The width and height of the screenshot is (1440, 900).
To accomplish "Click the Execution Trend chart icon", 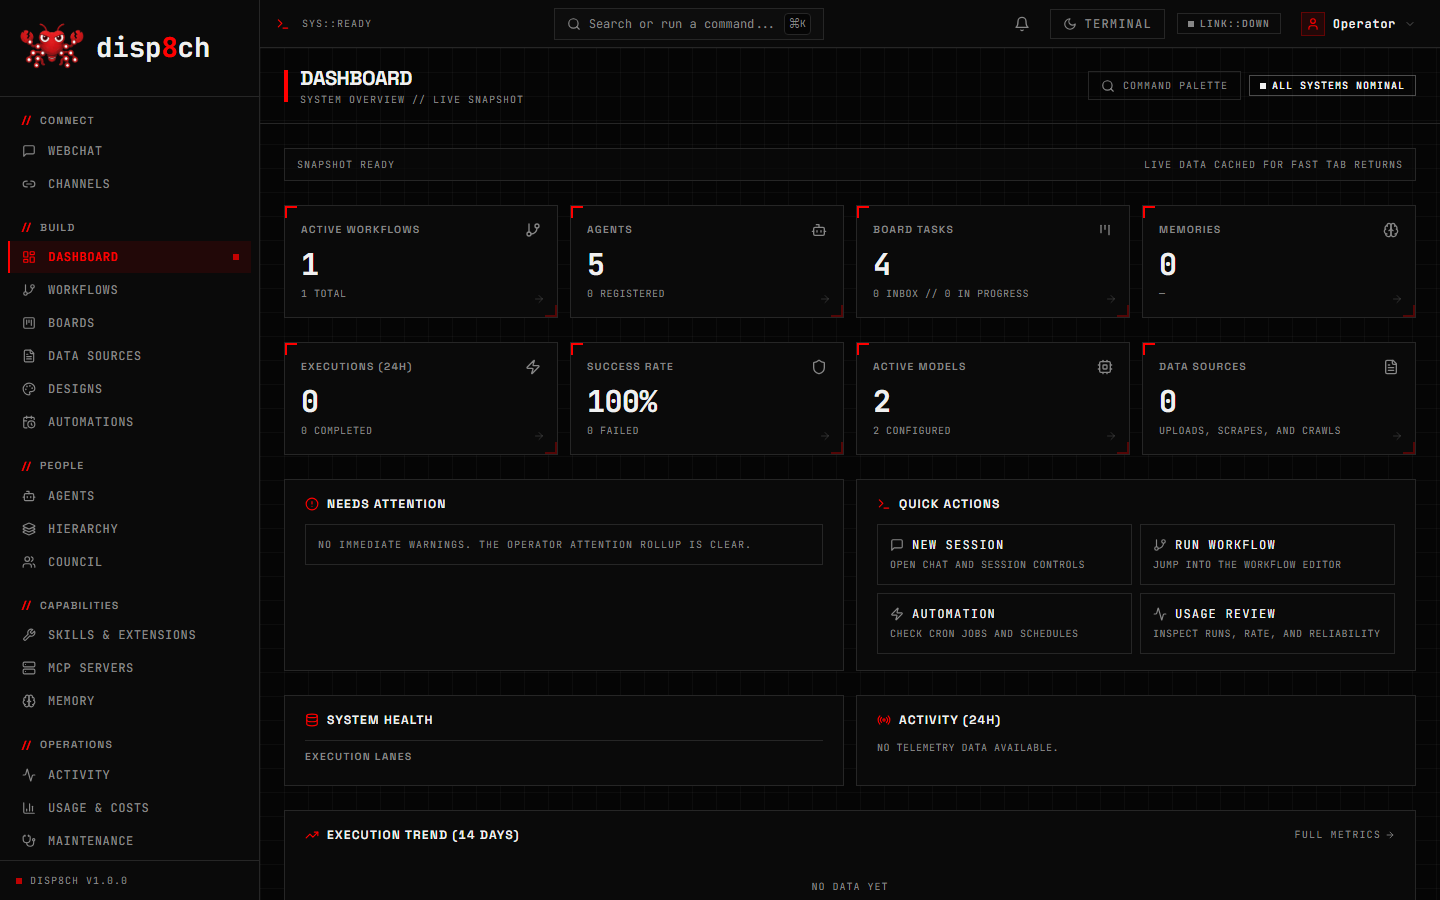I will coord(312,835).
